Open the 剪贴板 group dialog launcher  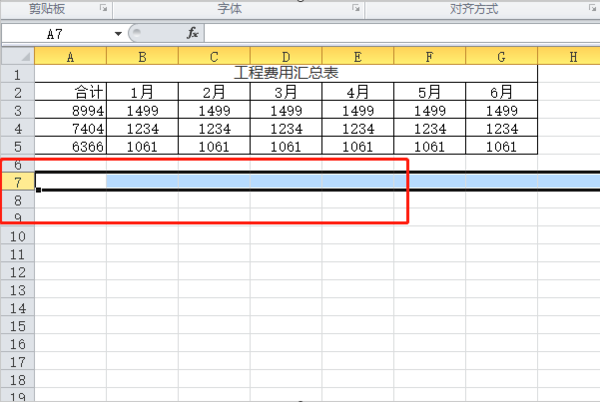pyautogui.click(x=105, y=8)
